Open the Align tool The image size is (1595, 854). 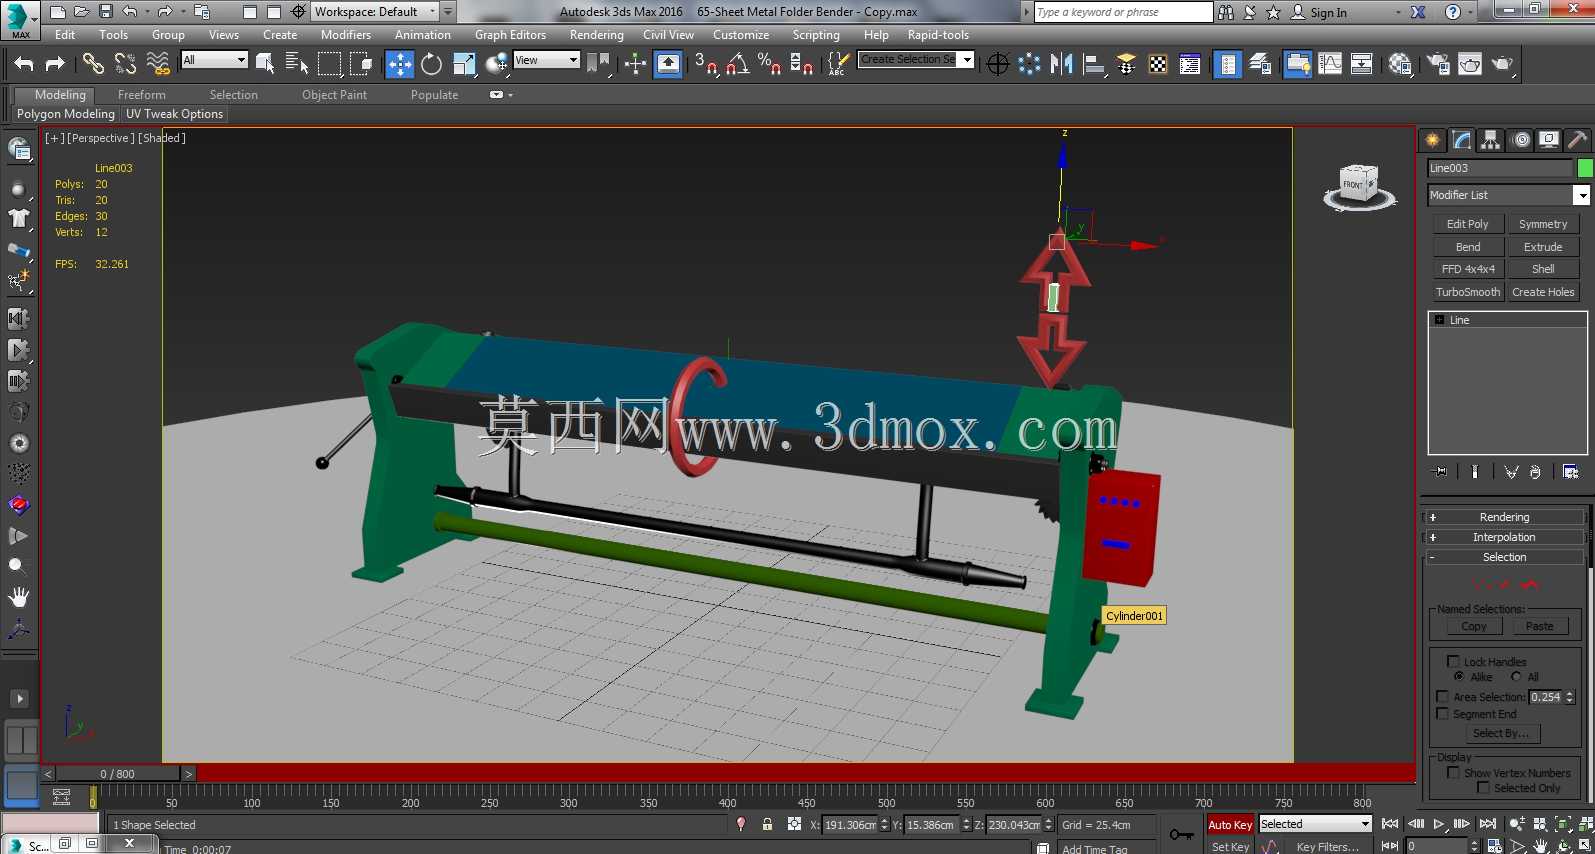coord(1094,64)
